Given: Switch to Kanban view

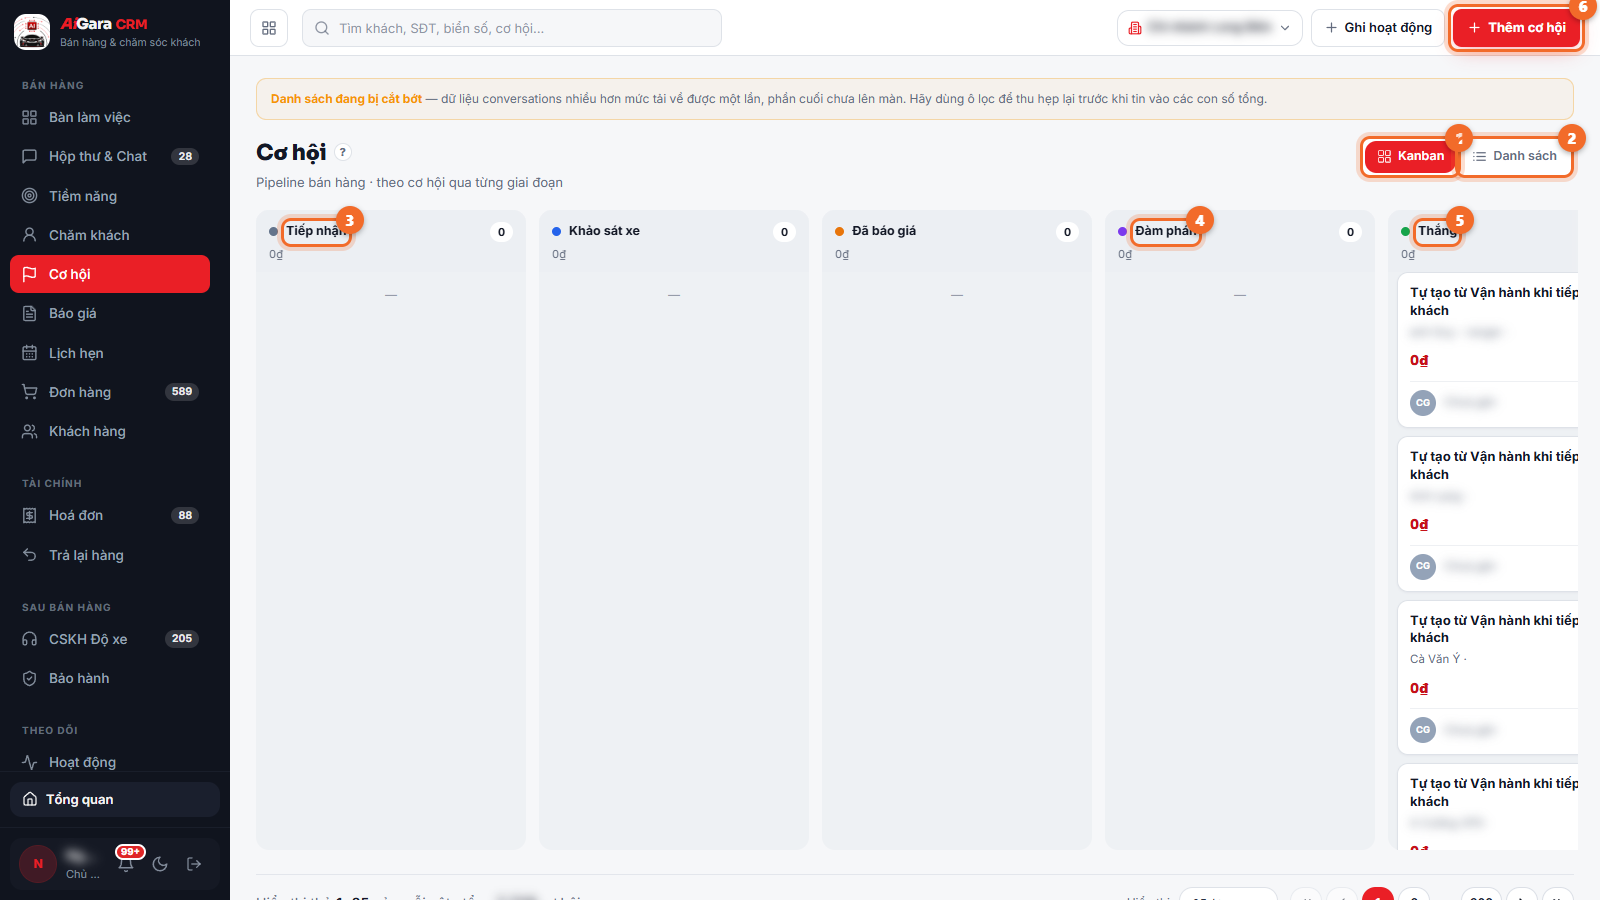Looking at the screenshot, I should [x=1410, y=156].
